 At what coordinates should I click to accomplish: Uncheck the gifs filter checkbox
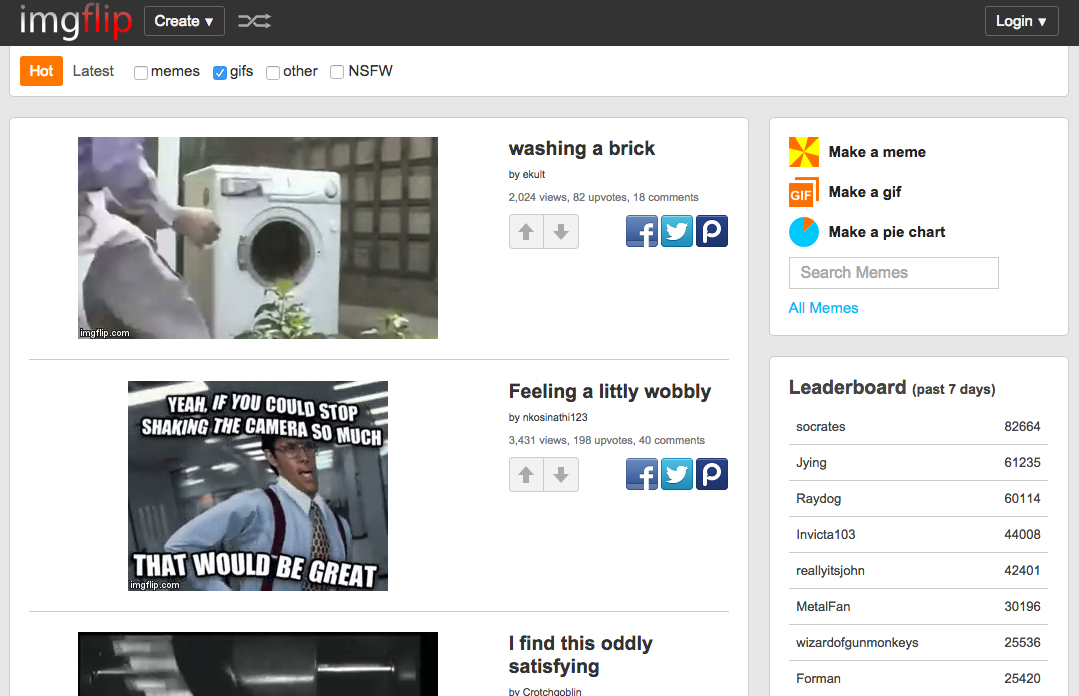click(220, 72)
